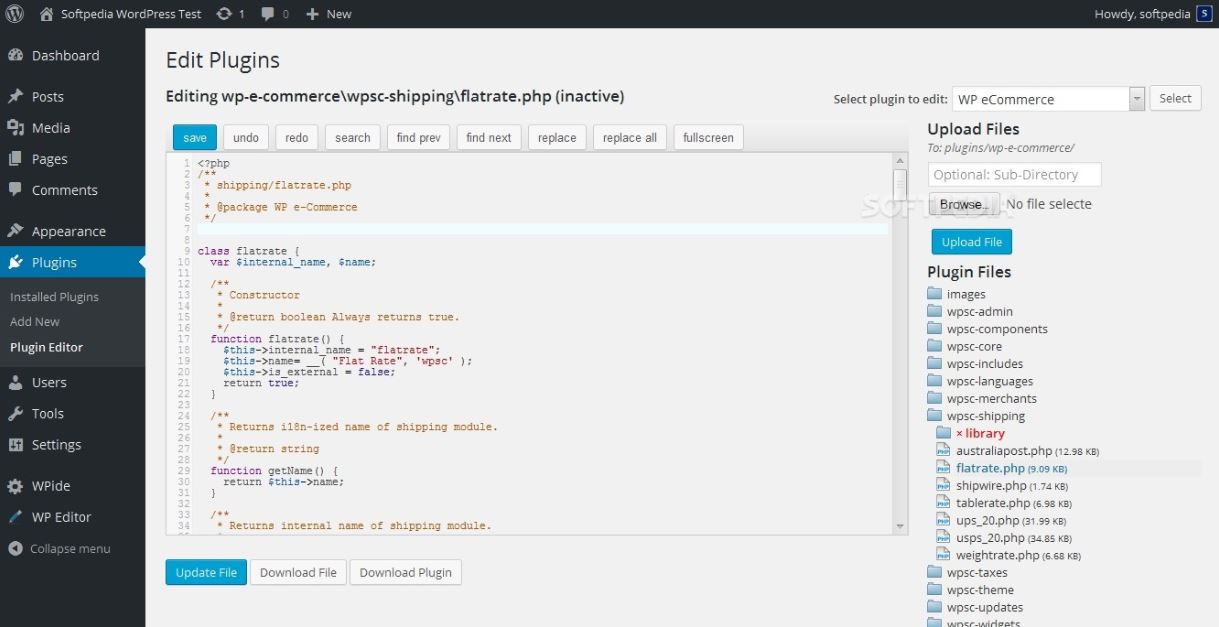1219x627 pixels.
Task: Click the blue save button
Action: click(195, 138)
